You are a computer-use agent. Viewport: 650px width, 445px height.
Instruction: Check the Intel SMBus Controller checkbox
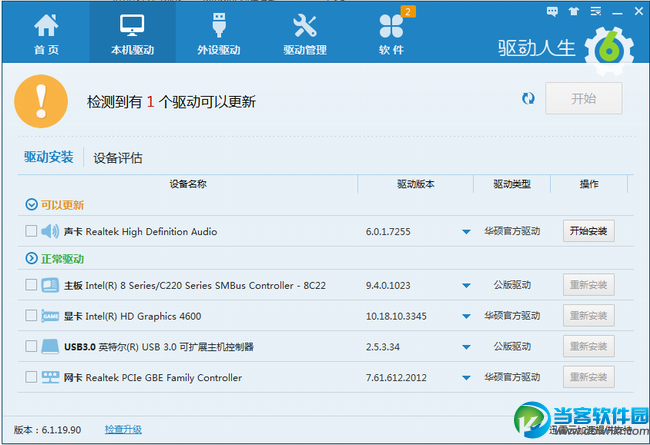(31, 285)
